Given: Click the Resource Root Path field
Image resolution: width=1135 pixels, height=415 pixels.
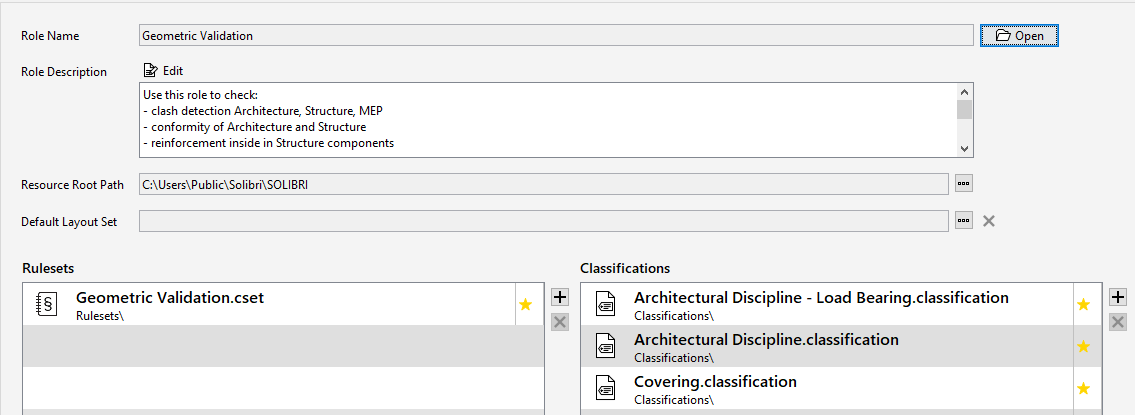Looking at the screenshot, I should [x=544, y=184].
